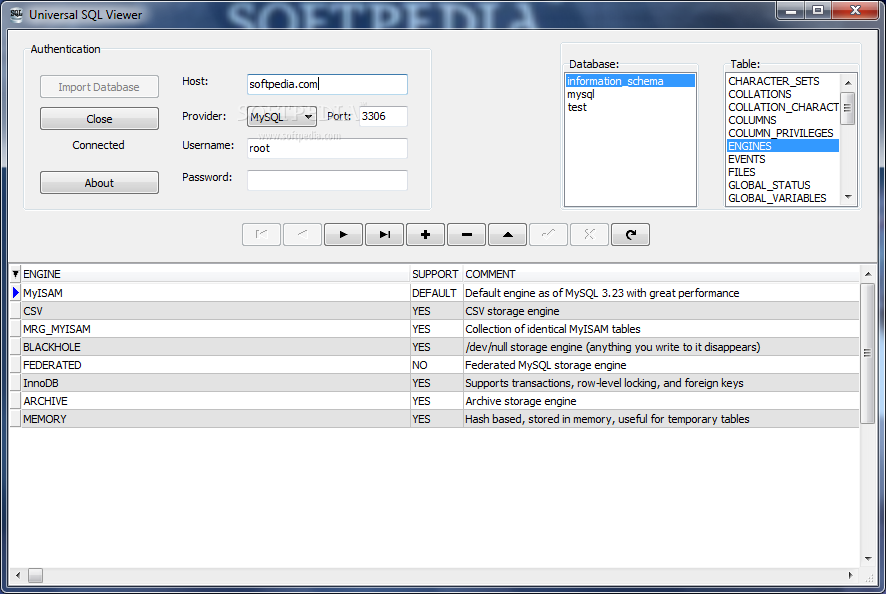Select the FEDERATED engine cell
Viewport: 886px width, 594px height.
(x=215, y=365)
